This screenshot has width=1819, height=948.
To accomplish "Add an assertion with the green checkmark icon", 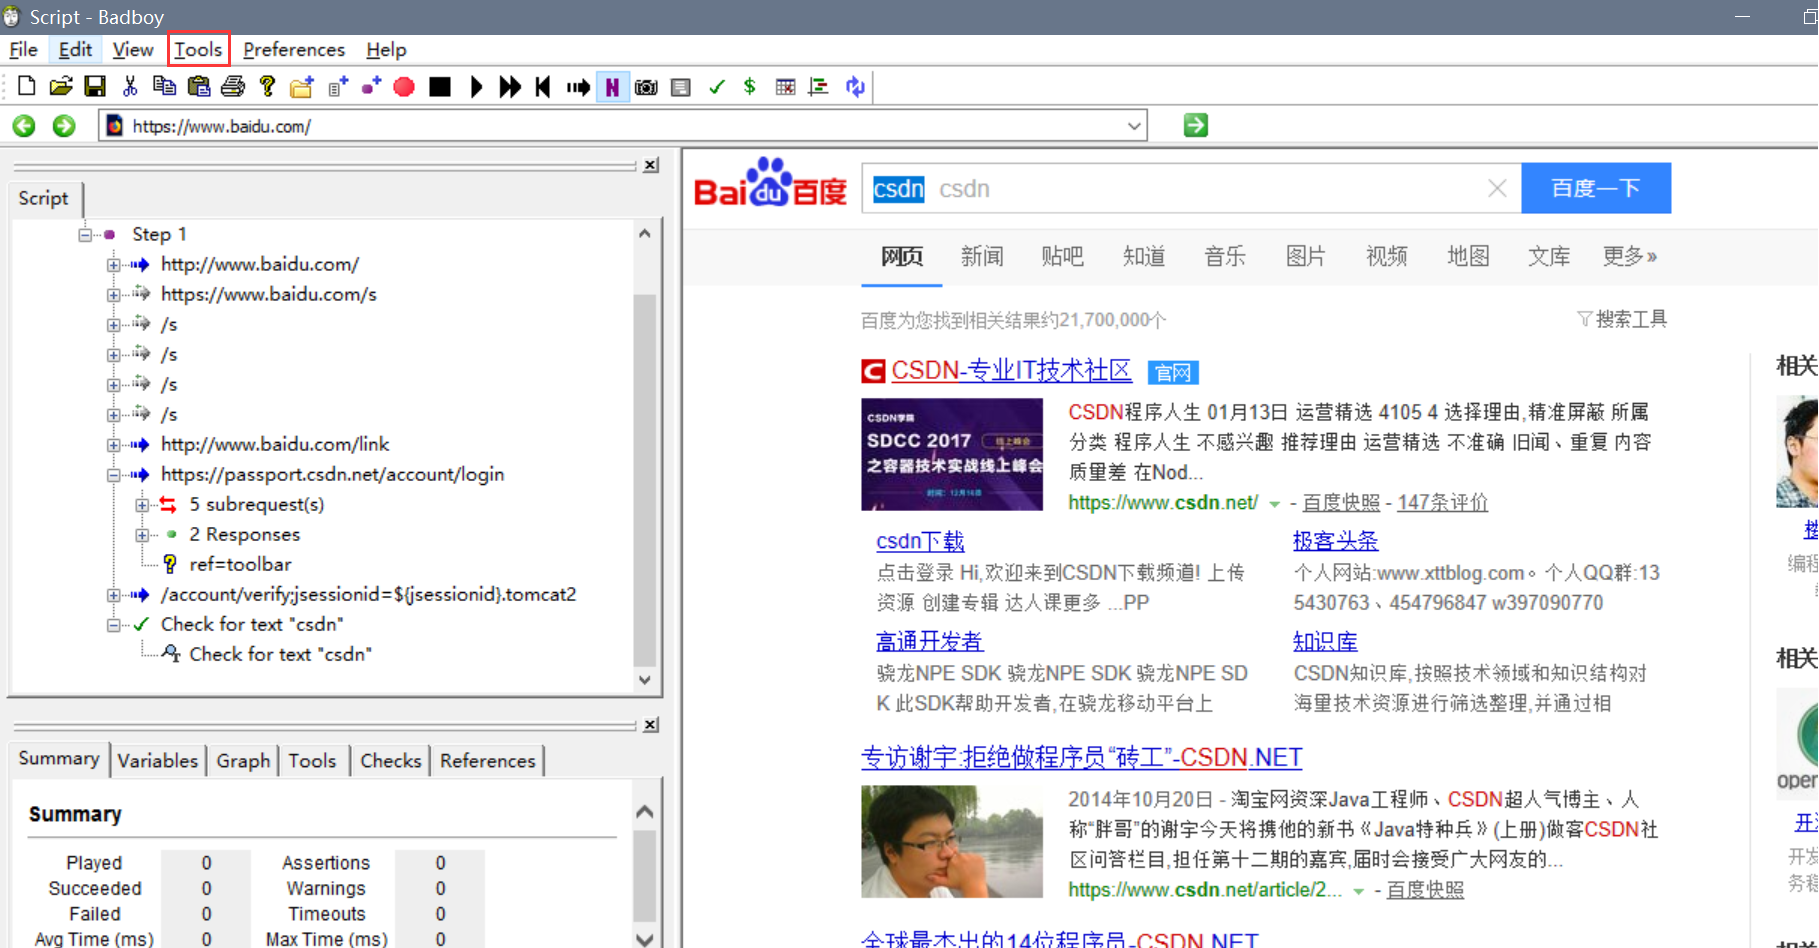I will pyautogui.click(x=716, y=87).
